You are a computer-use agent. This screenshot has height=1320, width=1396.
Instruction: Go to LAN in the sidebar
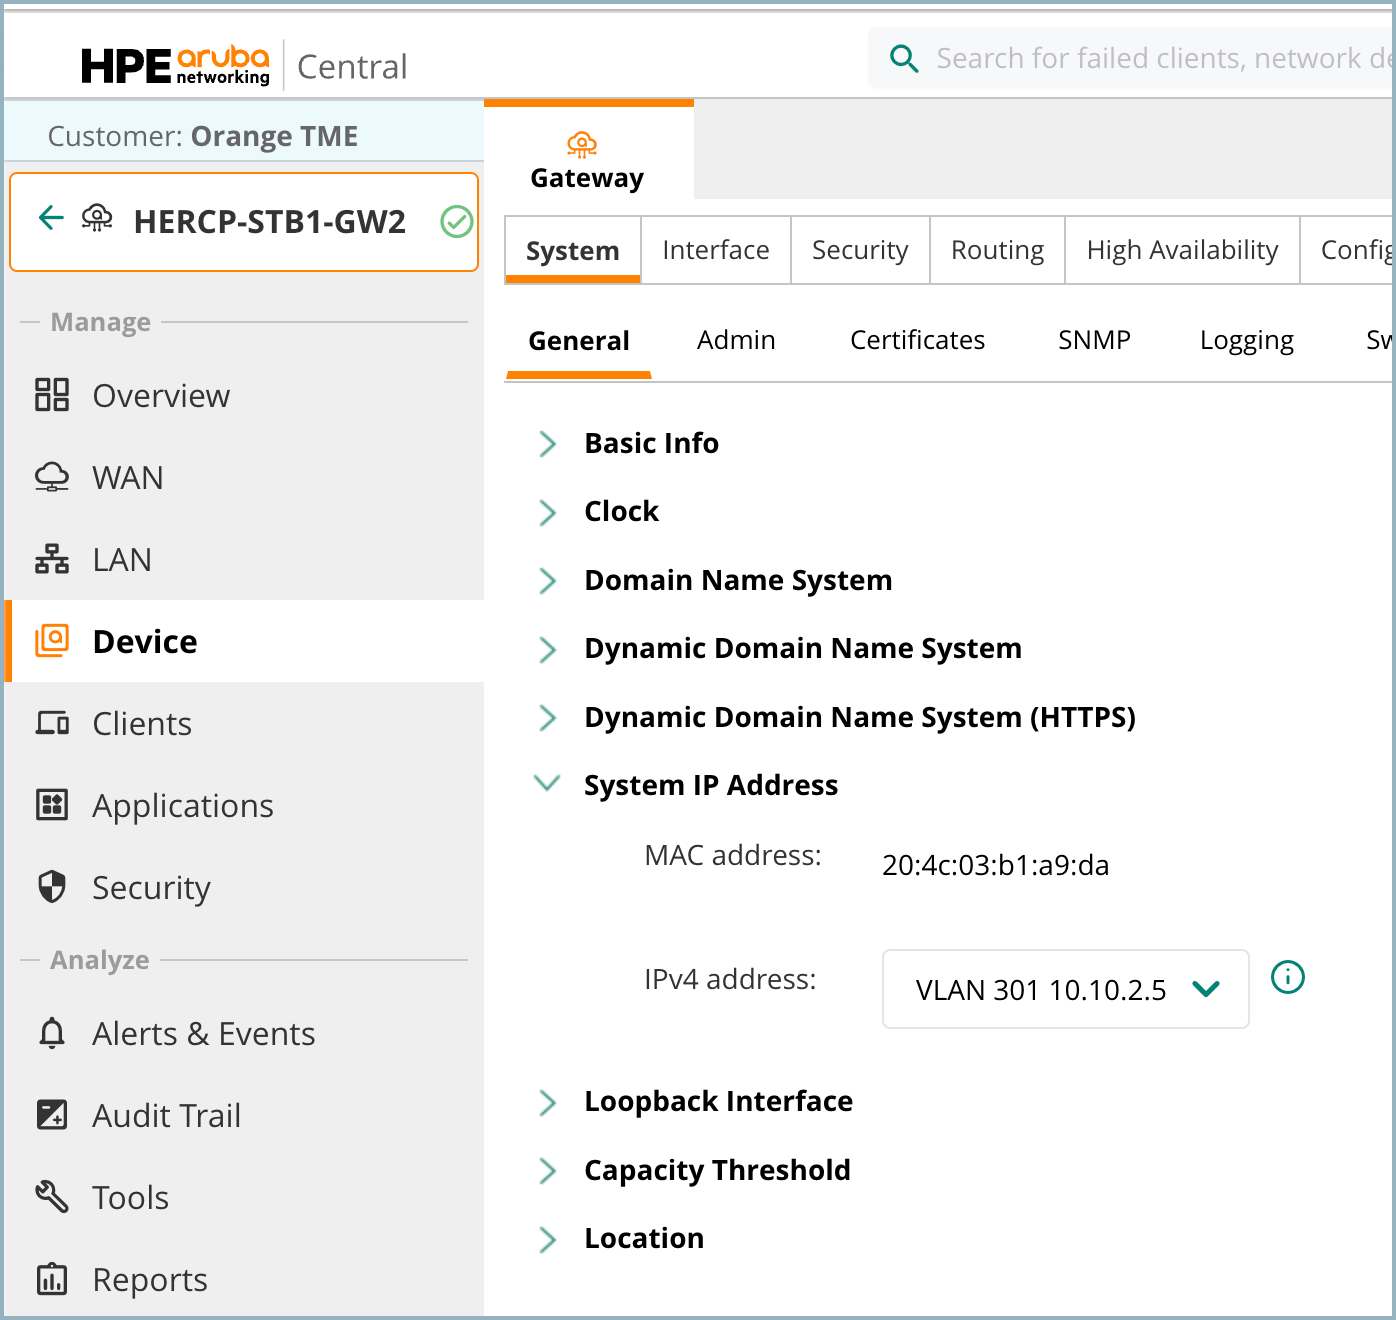(244, 559)
